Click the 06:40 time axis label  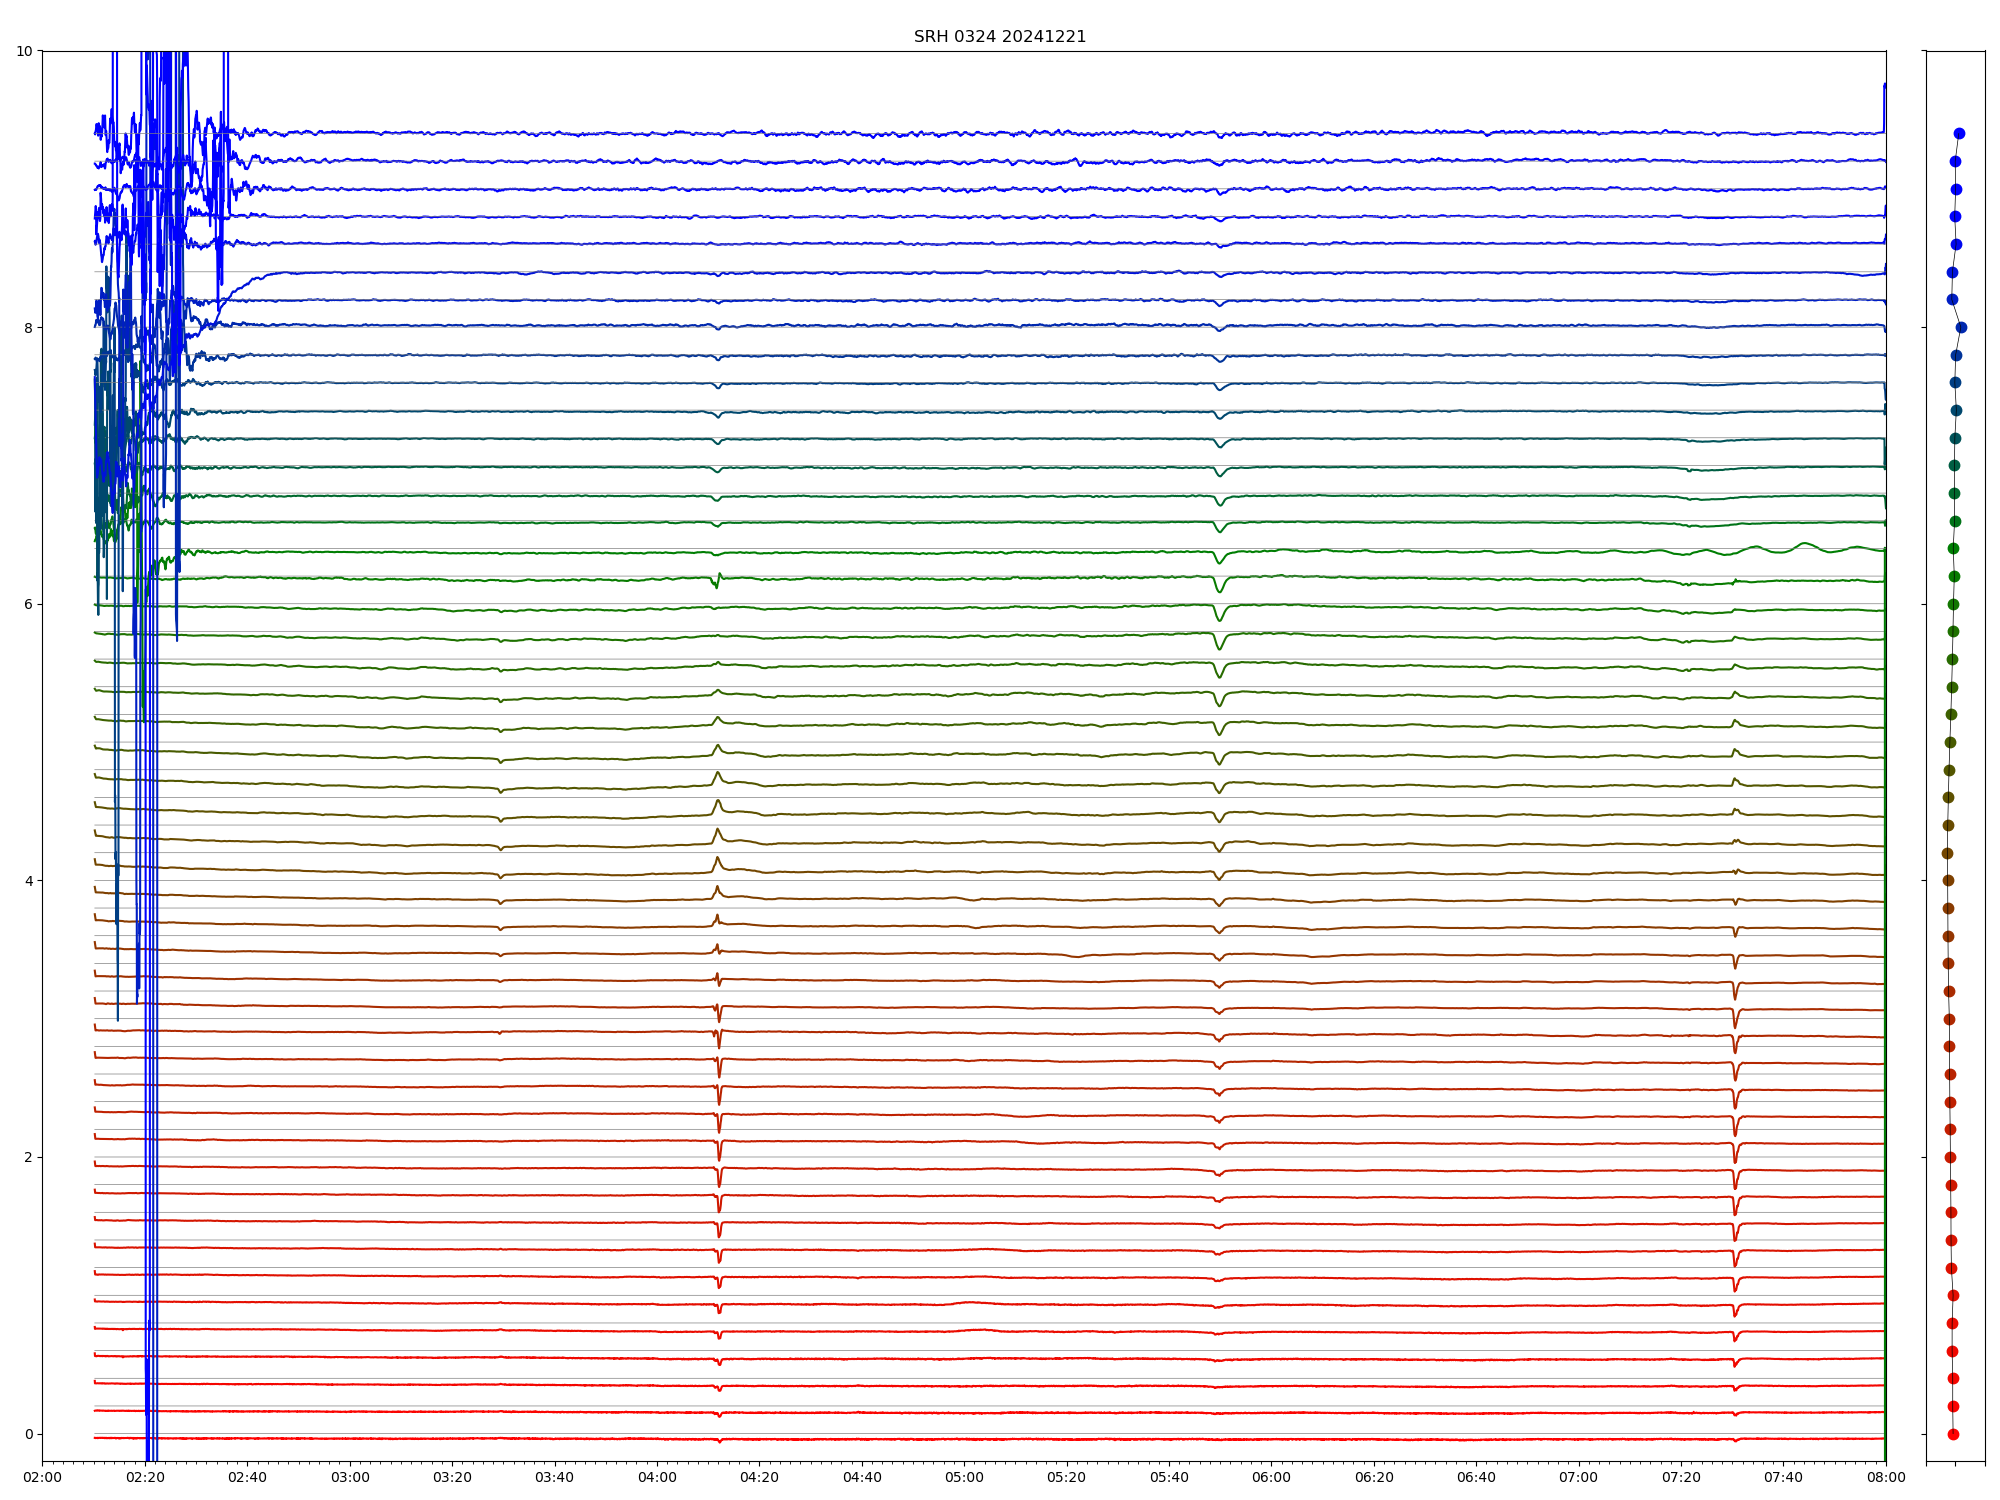click(1476, 1477)
